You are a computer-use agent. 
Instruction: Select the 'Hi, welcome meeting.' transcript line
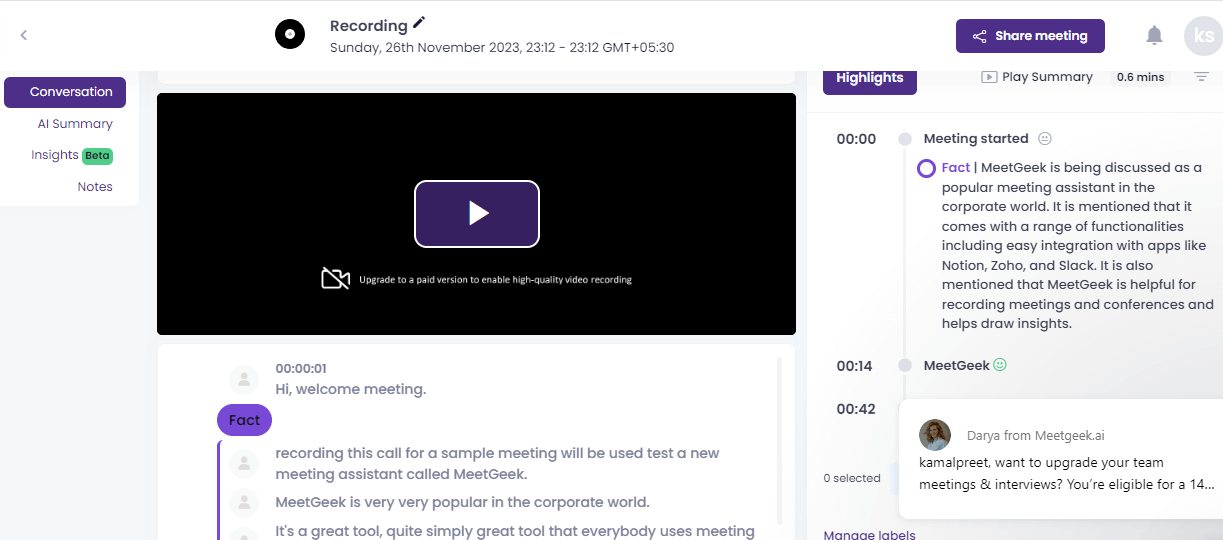[351, 389]
